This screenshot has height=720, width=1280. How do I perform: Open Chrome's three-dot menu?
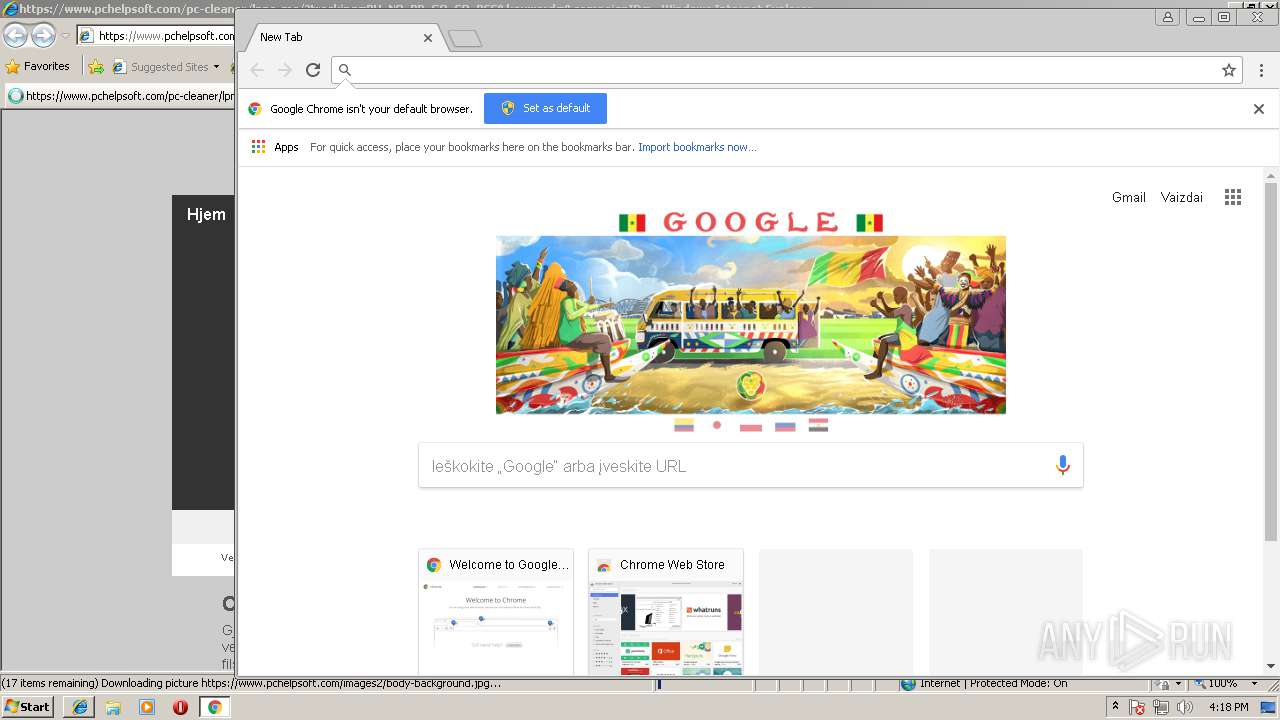(x=1261, y=70)
